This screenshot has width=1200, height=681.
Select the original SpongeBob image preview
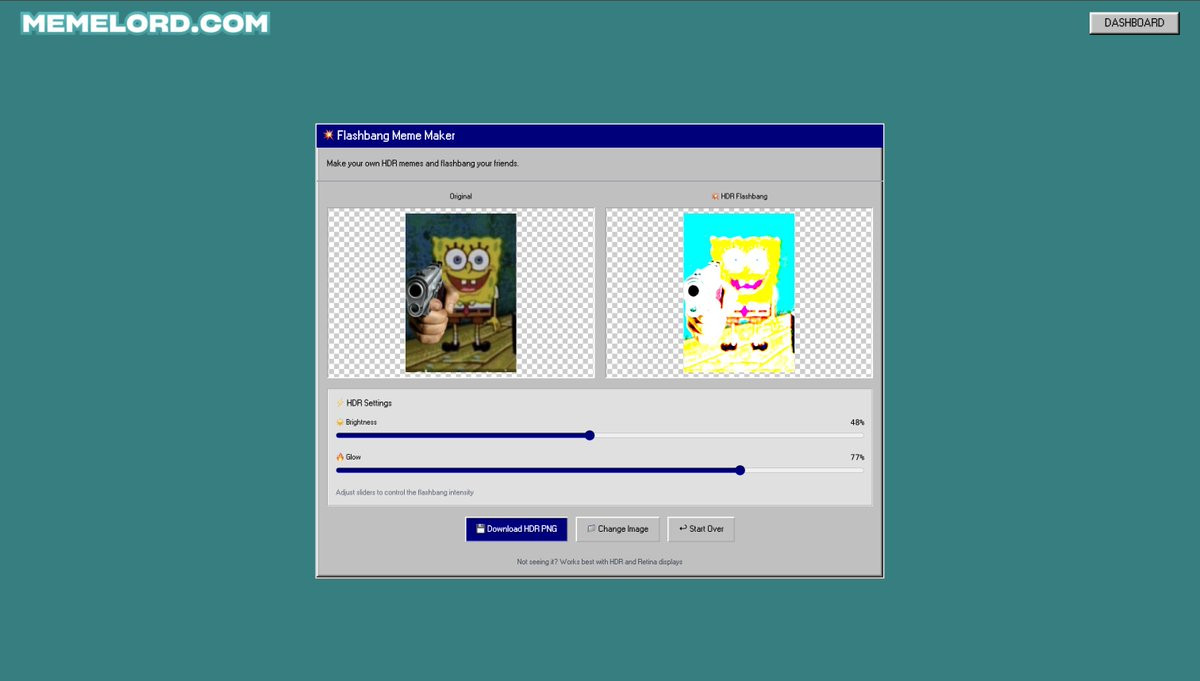(x=461, y=293)
